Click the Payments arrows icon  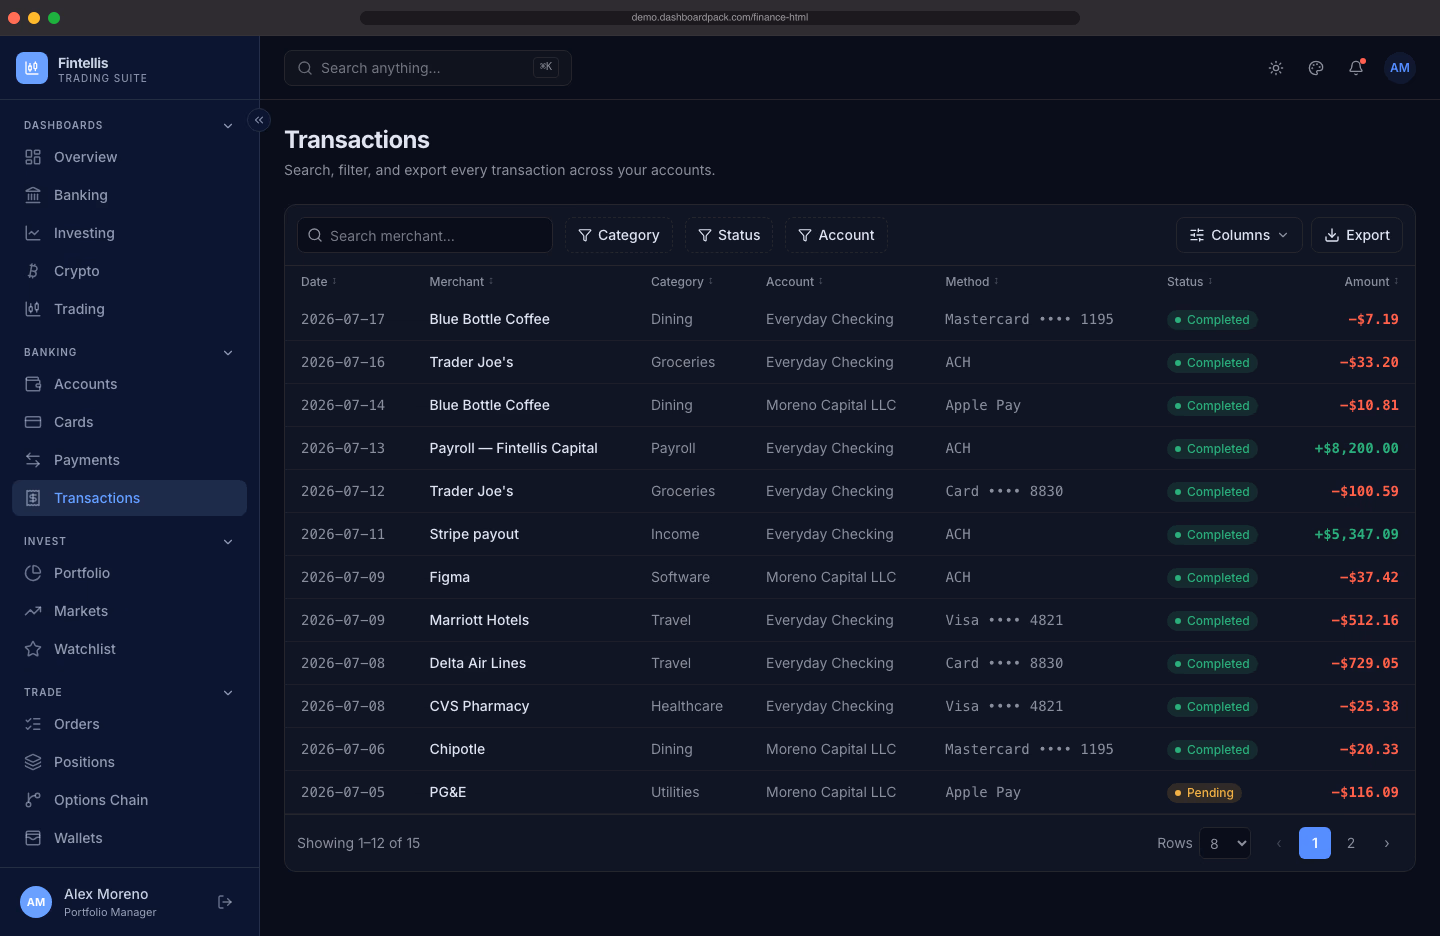click(33, 460)
